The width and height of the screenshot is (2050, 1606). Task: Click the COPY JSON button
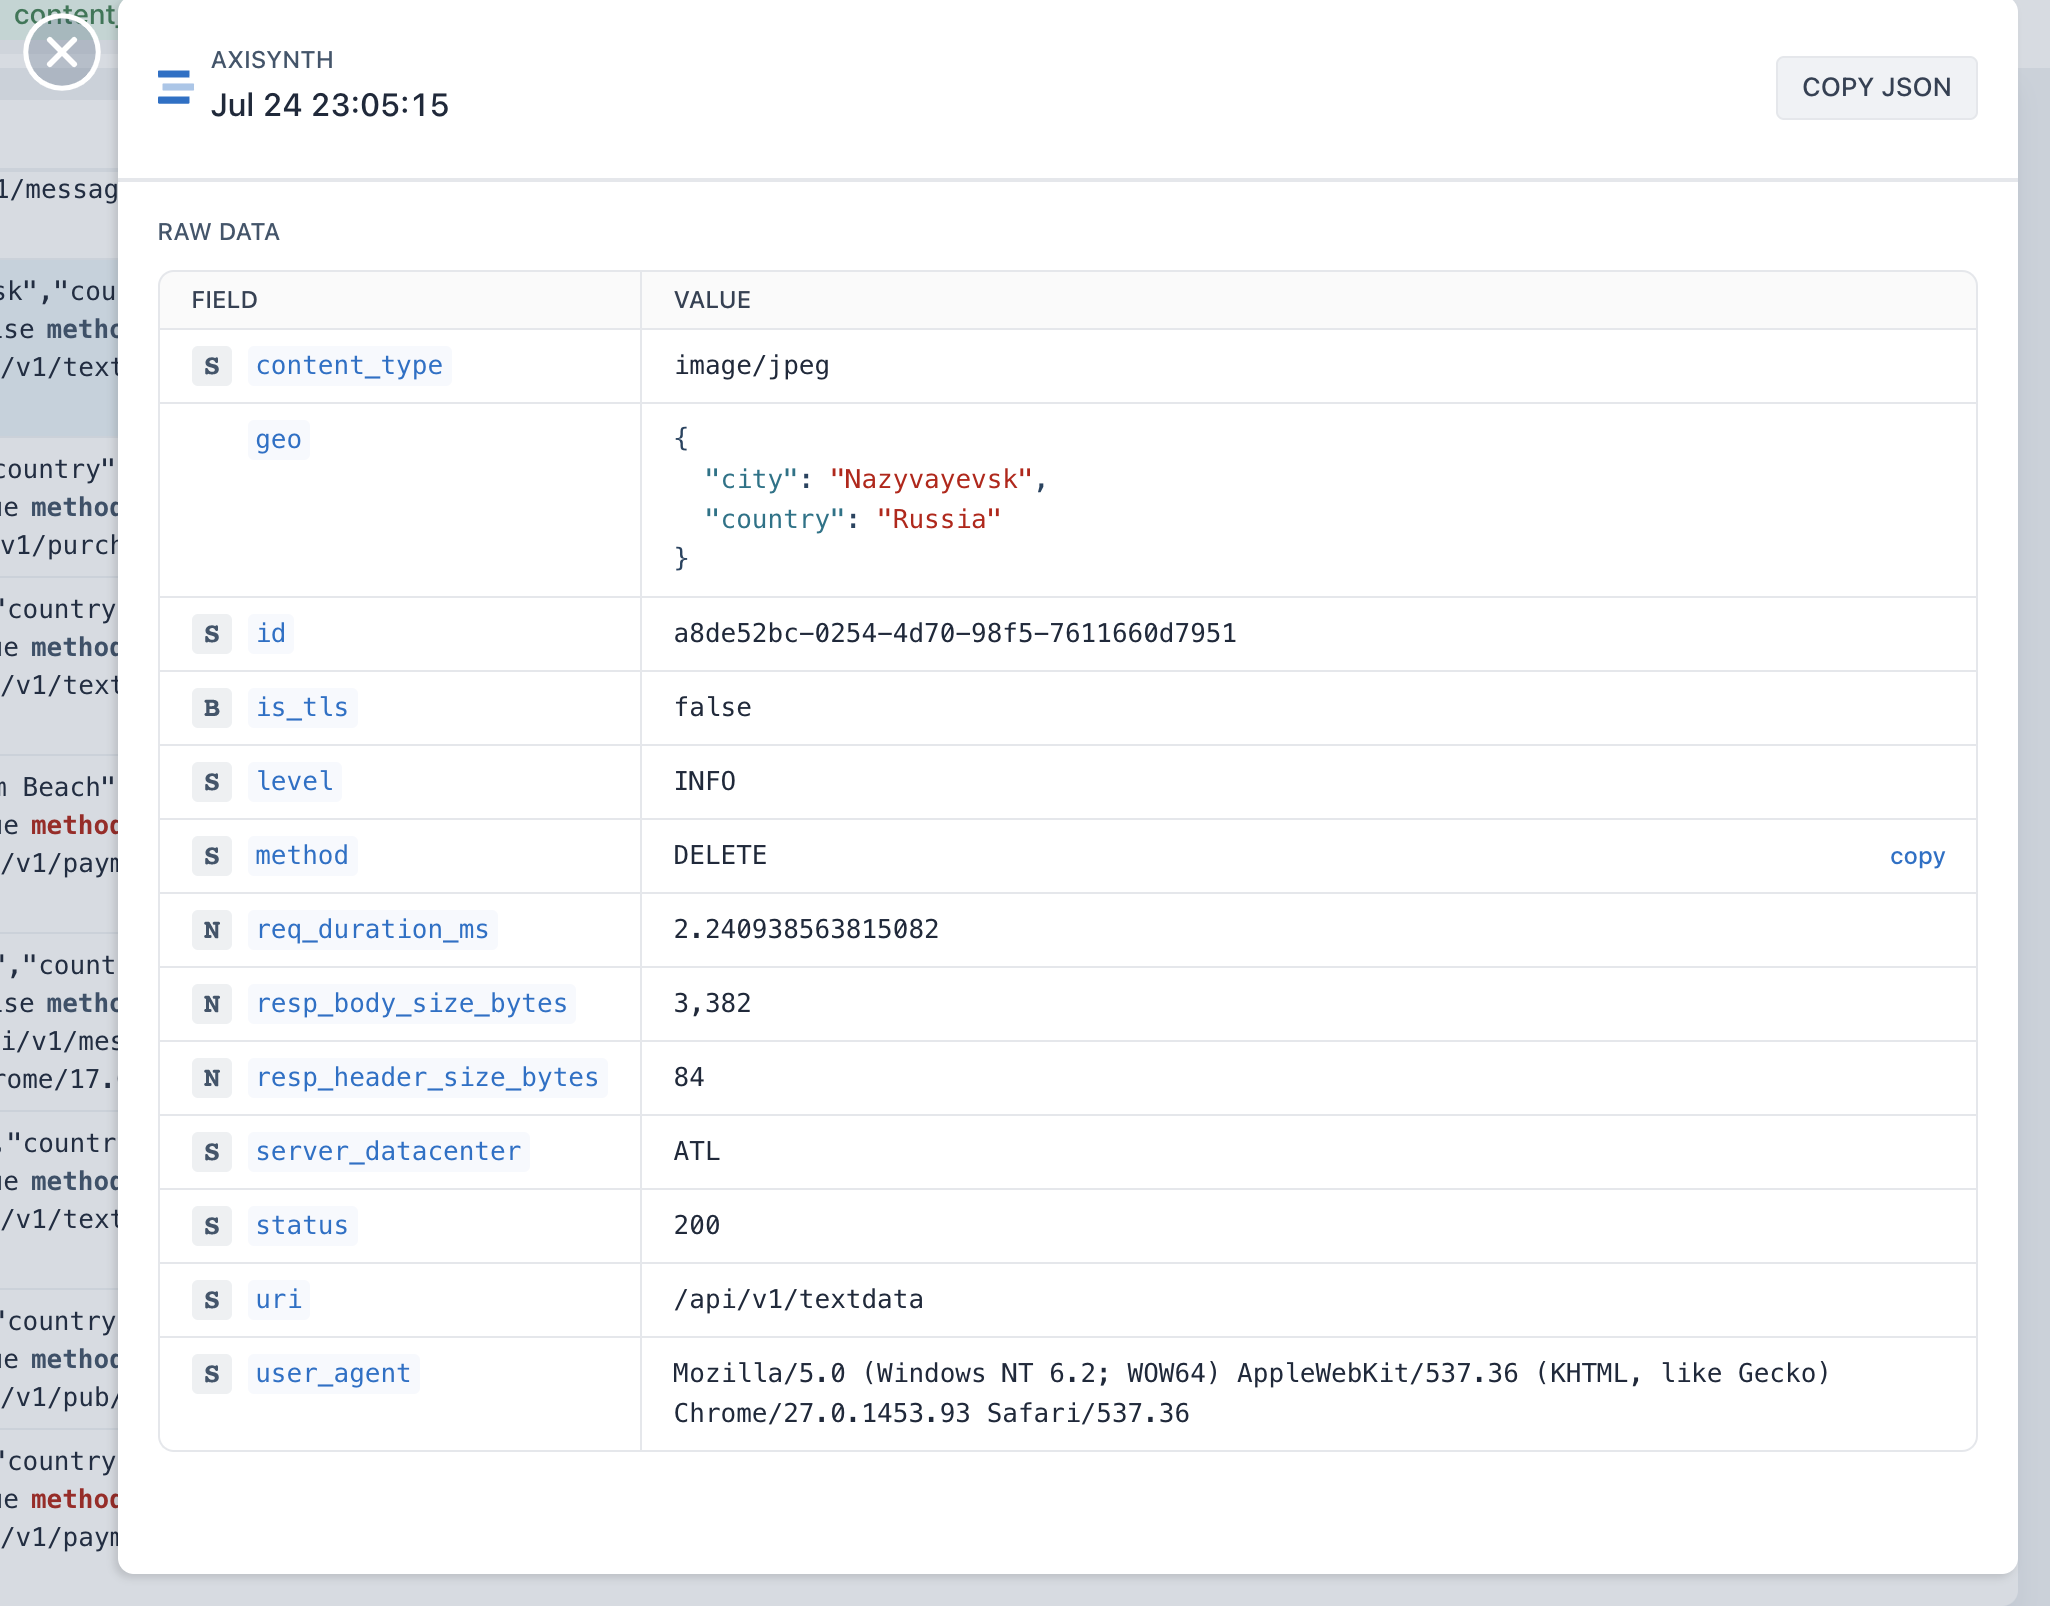coord(1876,87)
